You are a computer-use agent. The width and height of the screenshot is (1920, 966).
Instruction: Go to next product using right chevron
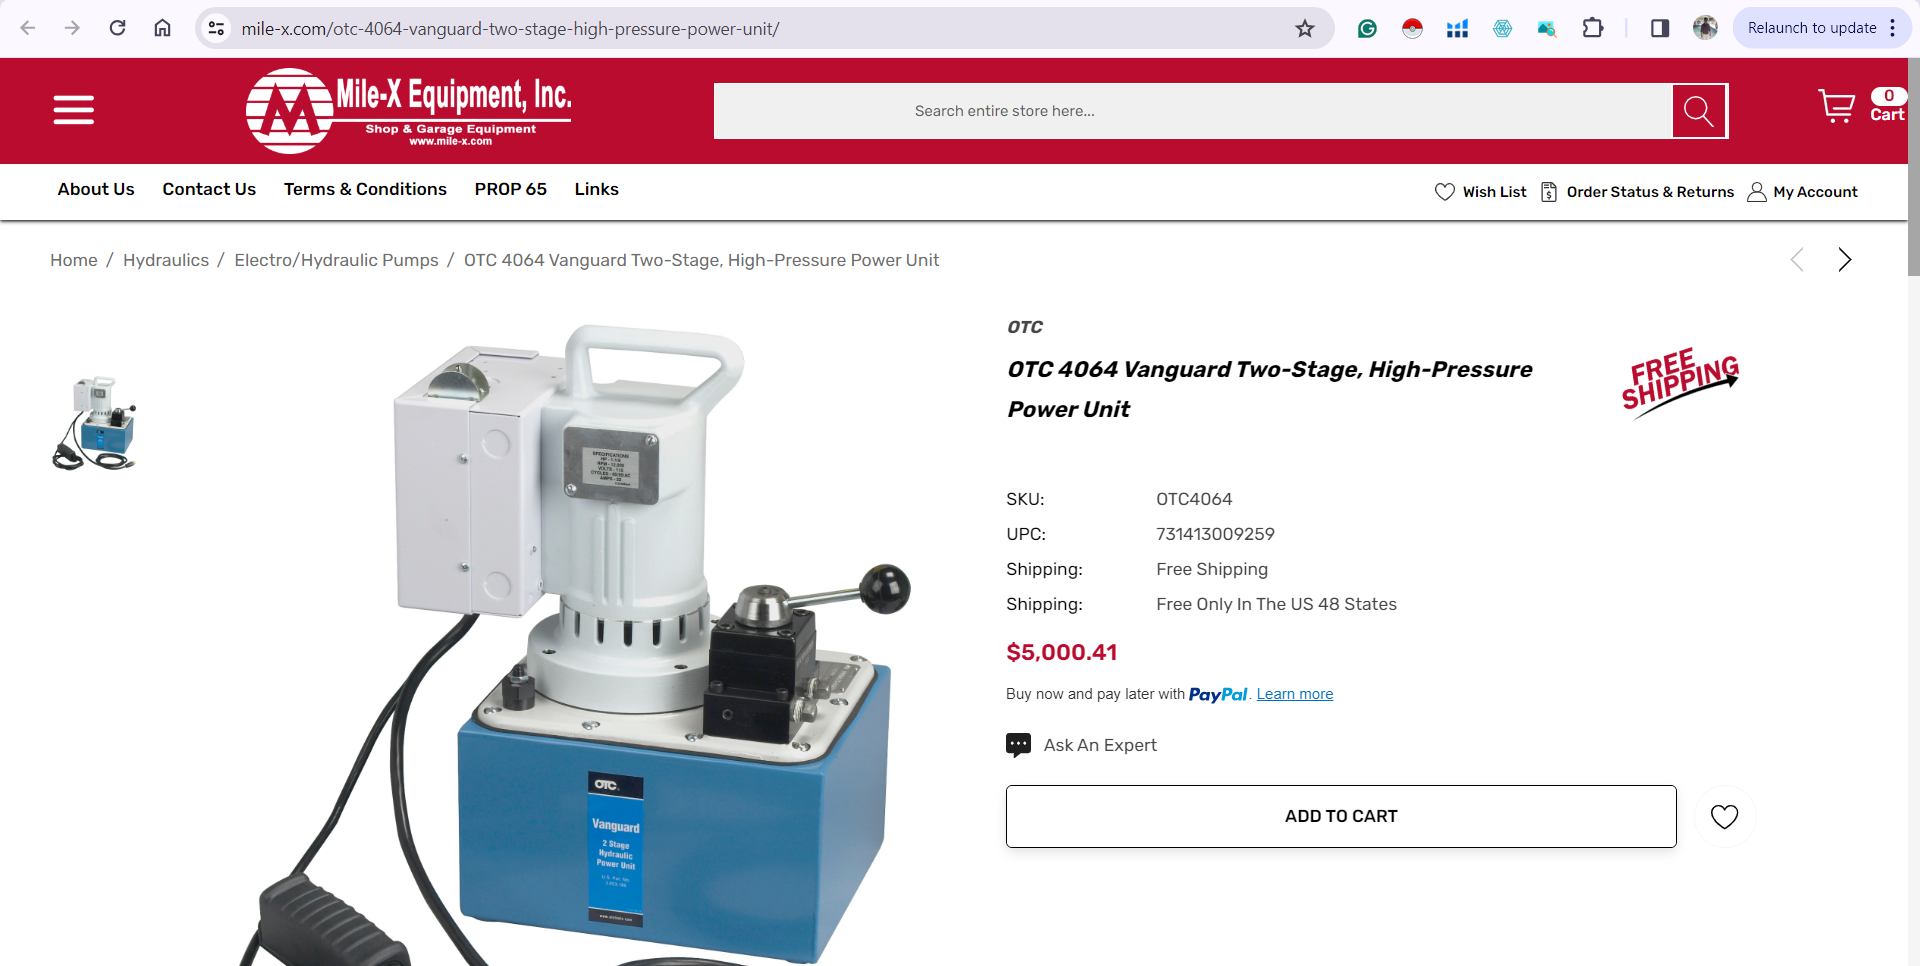pos(1844,260)
